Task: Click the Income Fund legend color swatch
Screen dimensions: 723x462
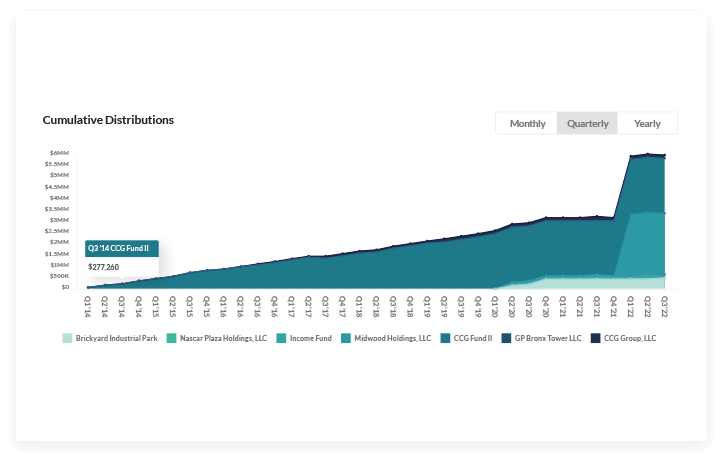Action: click(281, 338)
